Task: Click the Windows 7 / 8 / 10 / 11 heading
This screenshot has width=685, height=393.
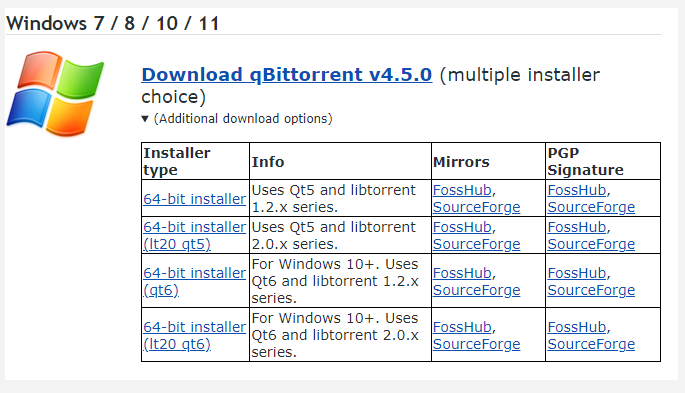Action: coord(113,23)
